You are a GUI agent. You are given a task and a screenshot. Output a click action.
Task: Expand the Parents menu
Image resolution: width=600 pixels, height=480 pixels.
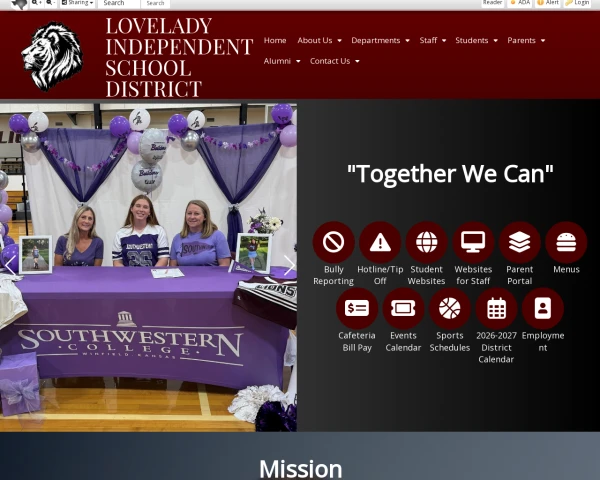tap(526, 40)
